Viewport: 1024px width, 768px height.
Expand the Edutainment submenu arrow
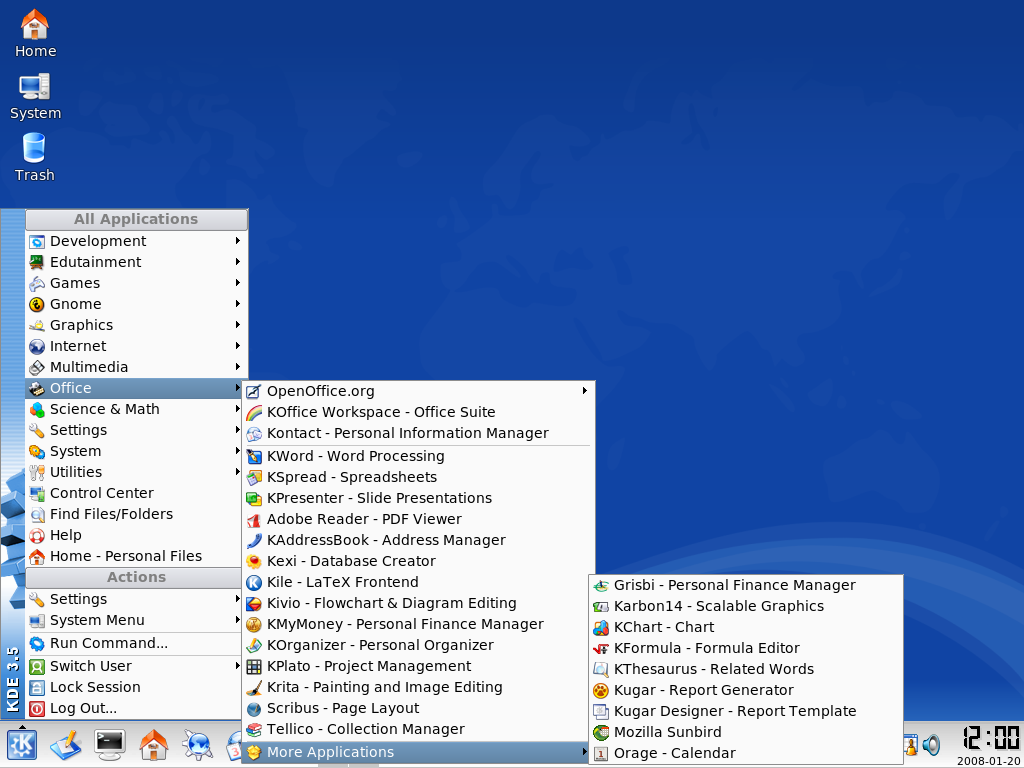coord(238,262)
